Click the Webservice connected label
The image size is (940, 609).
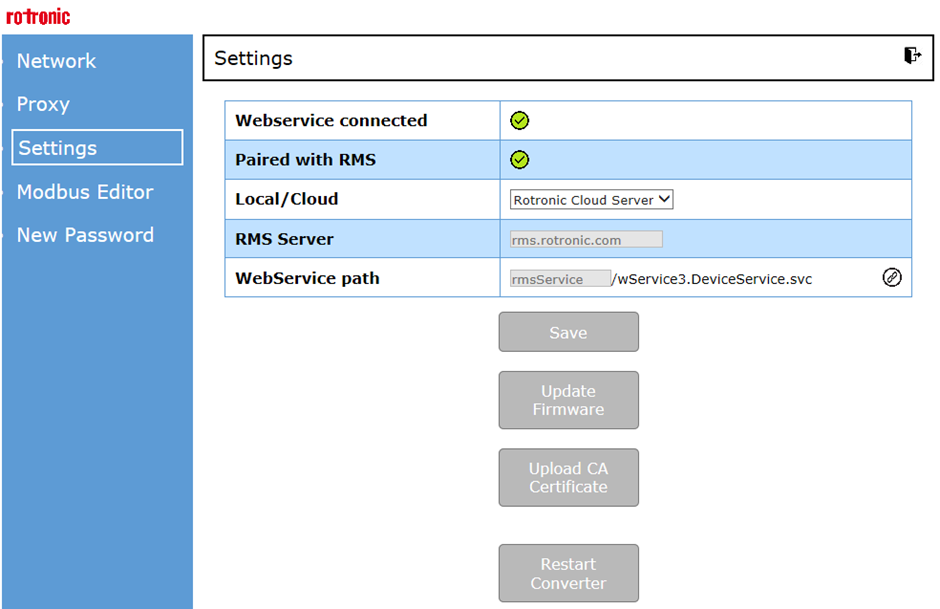(331, 120)
